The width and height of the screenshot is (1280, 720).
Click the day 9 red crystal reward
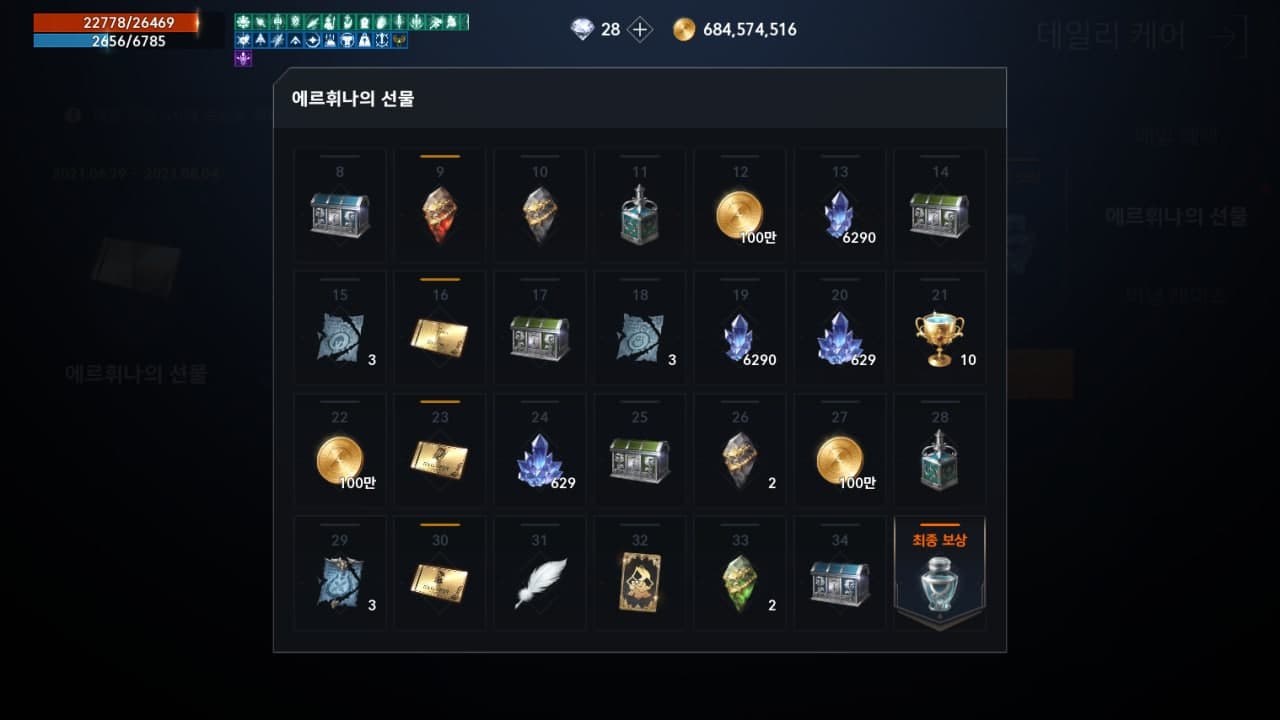(x=440, y=205)
